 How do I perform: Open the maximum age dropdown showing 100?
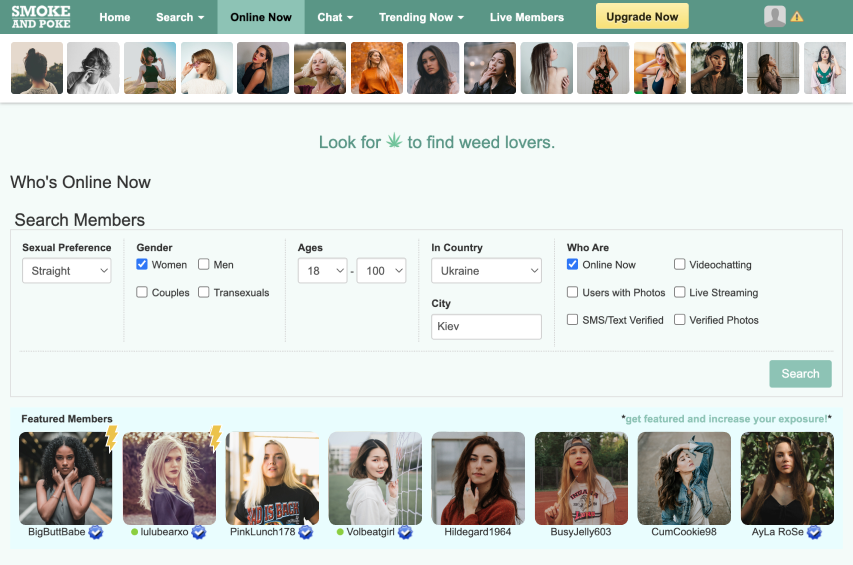[x=381, y=271]
